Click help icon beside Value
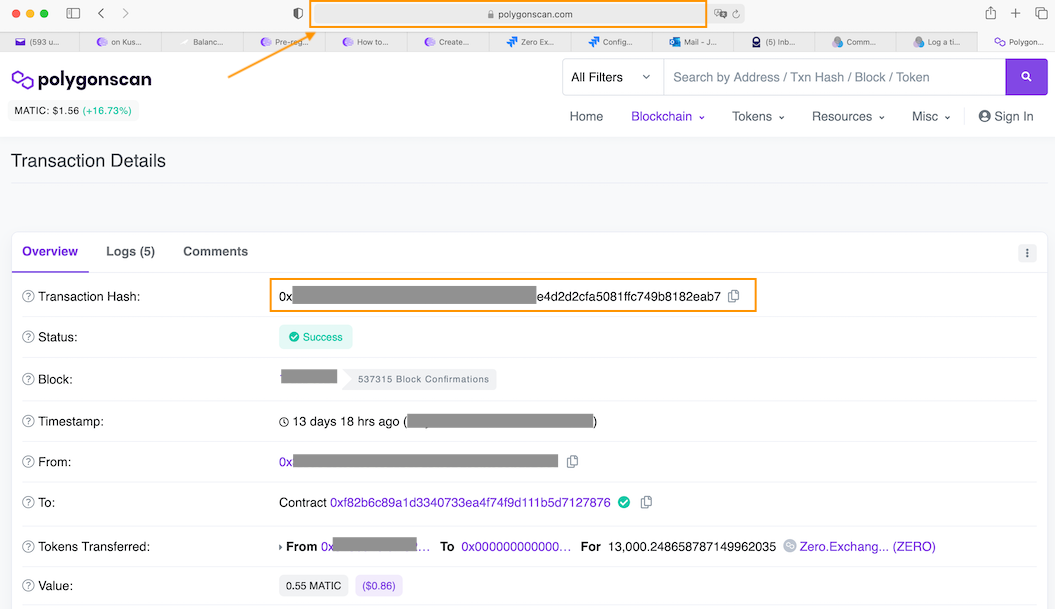Screen dimensions: 1055x609 (x=28, y=585)
